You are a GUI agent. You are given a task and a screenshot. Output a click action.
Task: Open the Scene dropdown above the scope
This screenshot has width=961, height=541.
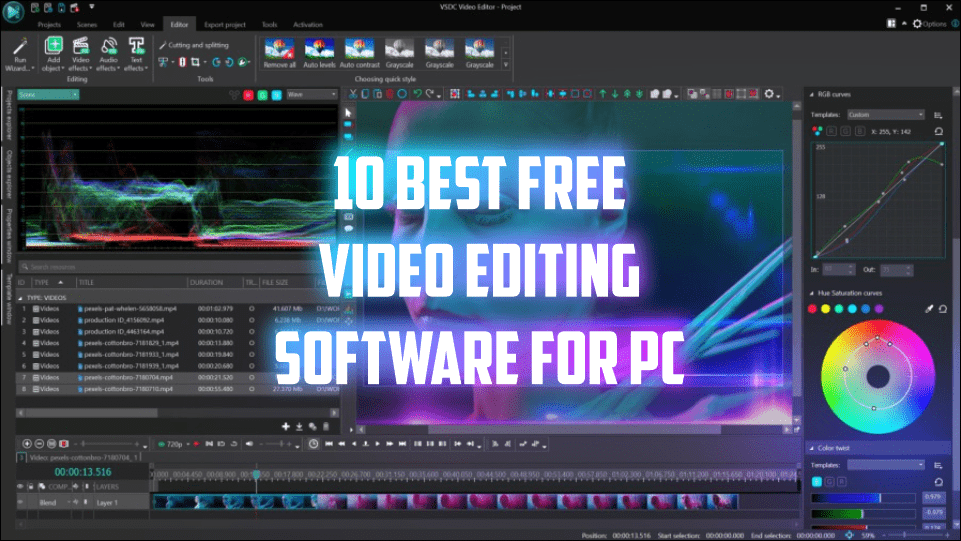click(48, 94)
